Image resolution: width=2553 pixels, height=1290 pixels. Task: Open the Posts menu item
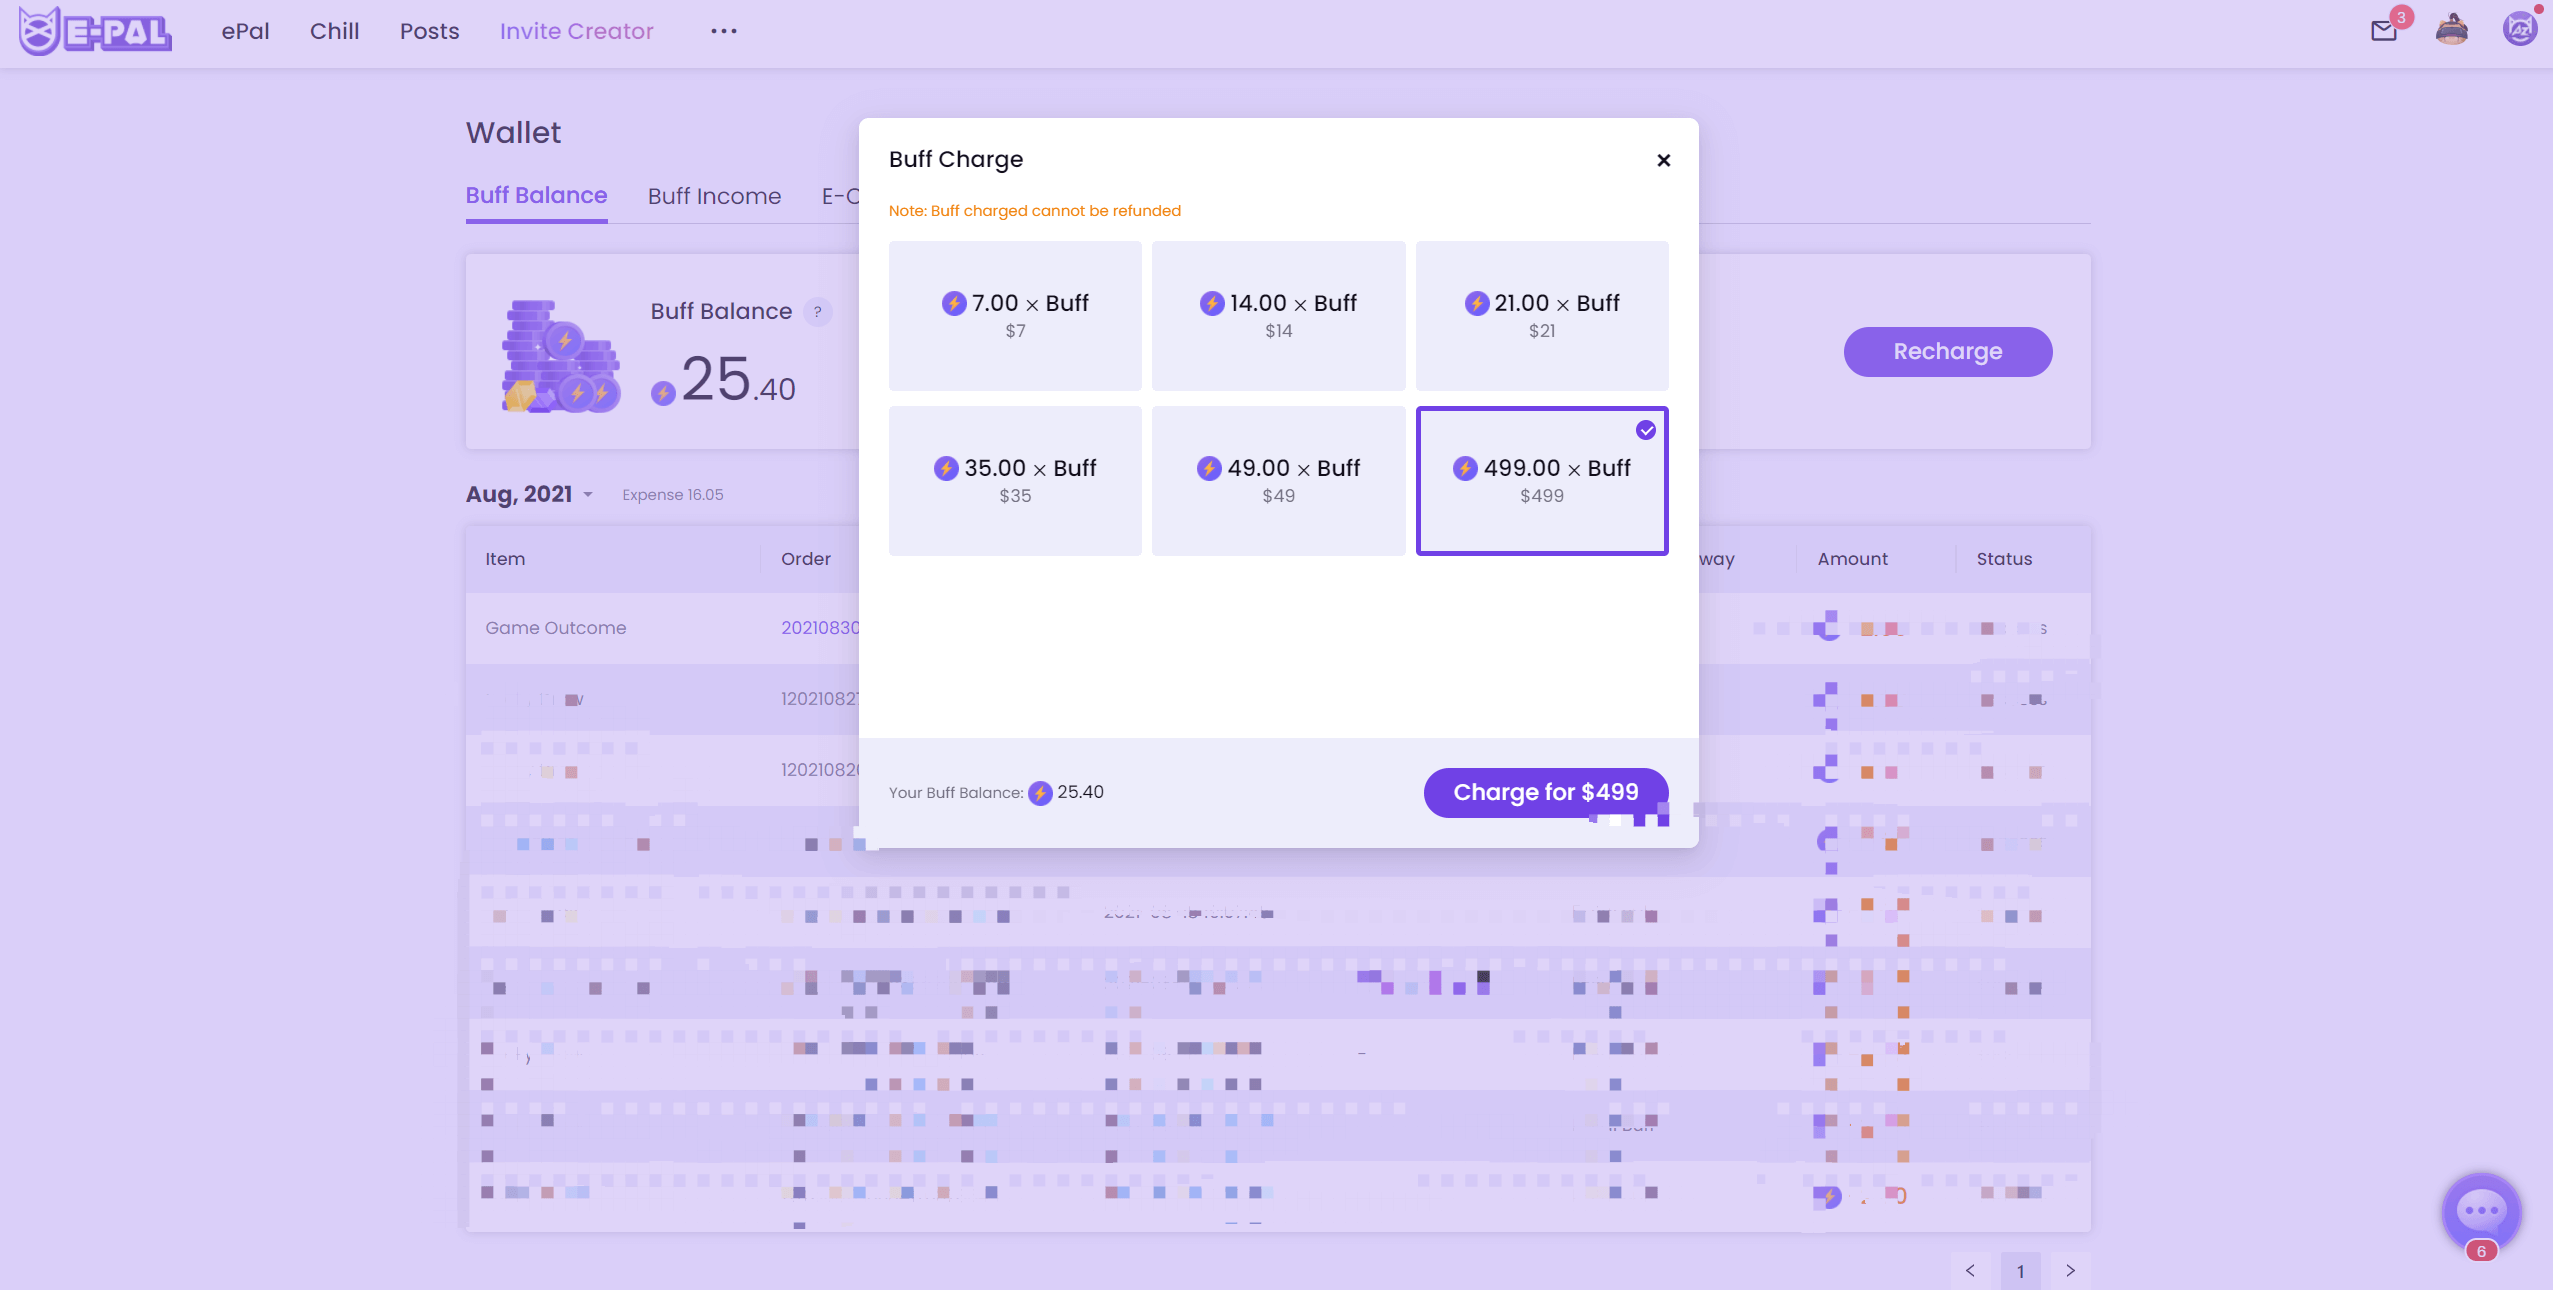pos(428,31)
